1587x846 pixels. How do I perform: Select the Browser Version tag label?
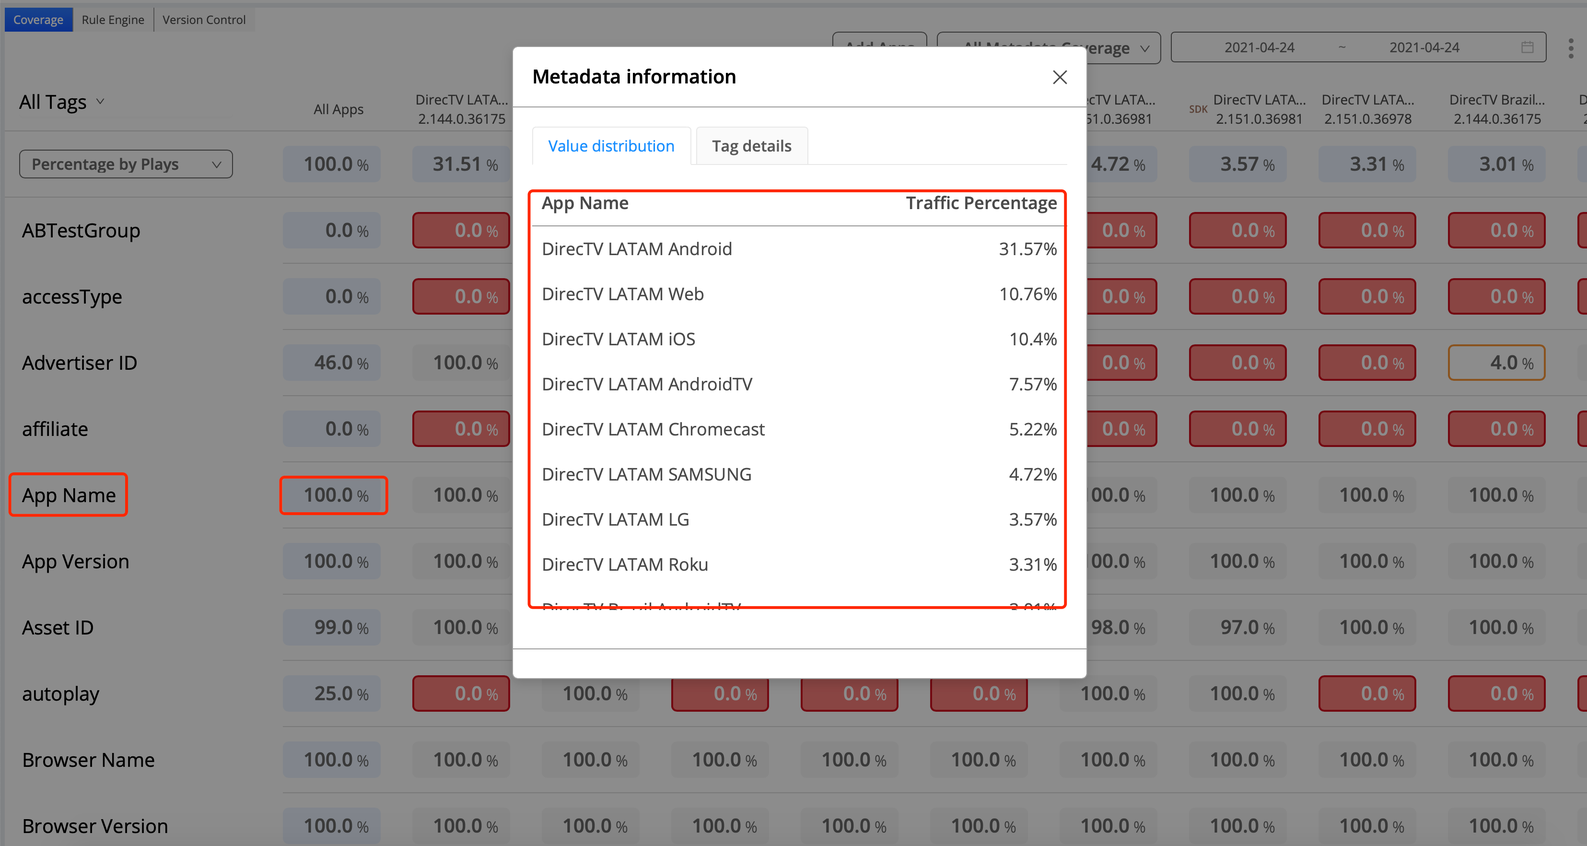(x=95, y=826)
